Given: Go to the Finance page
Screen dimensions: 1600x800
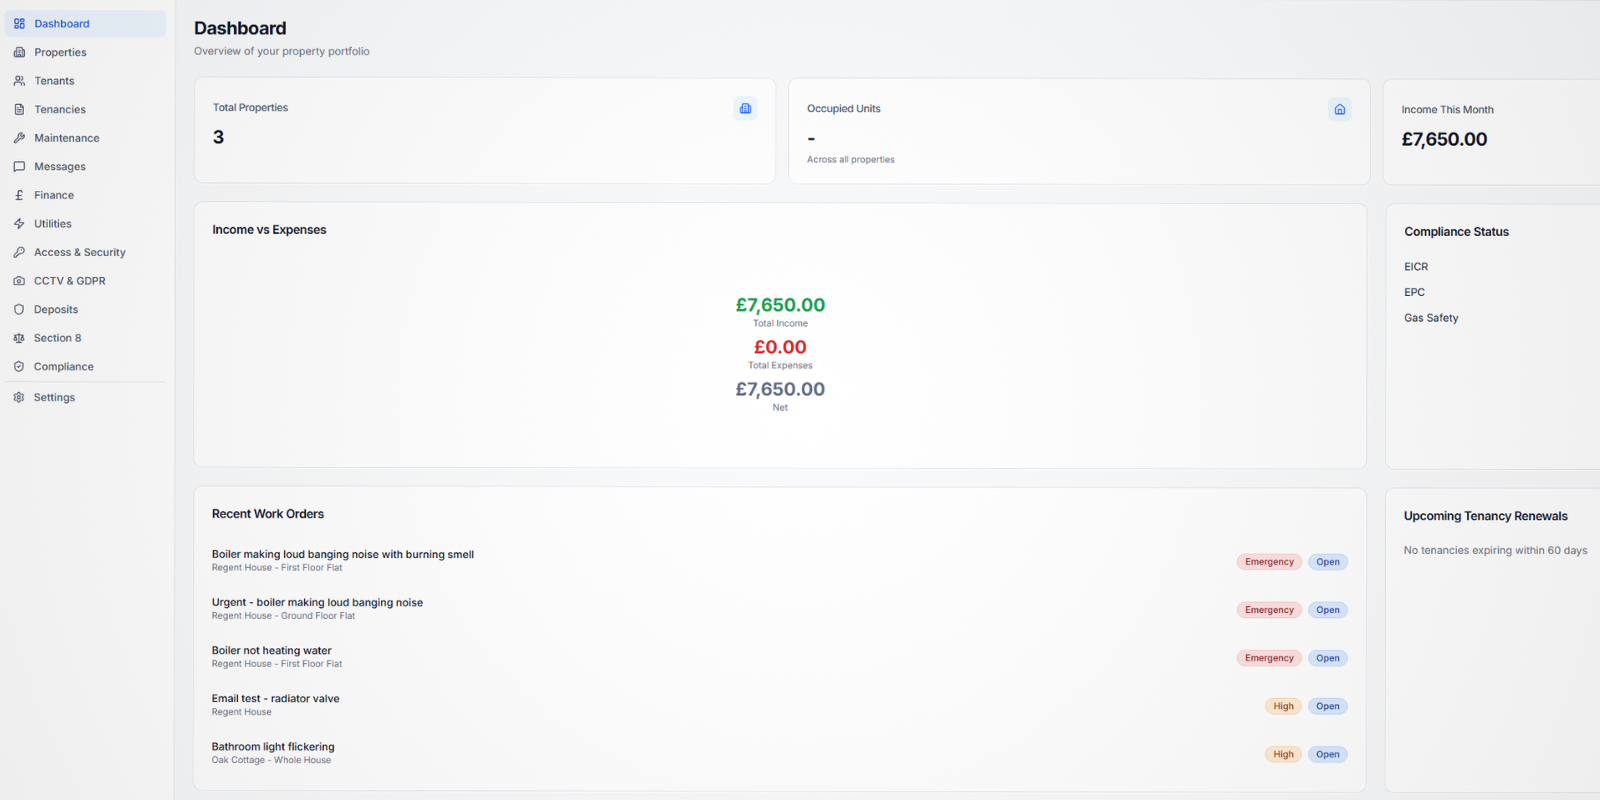Looking at the screenshot, I should point(86,195).
